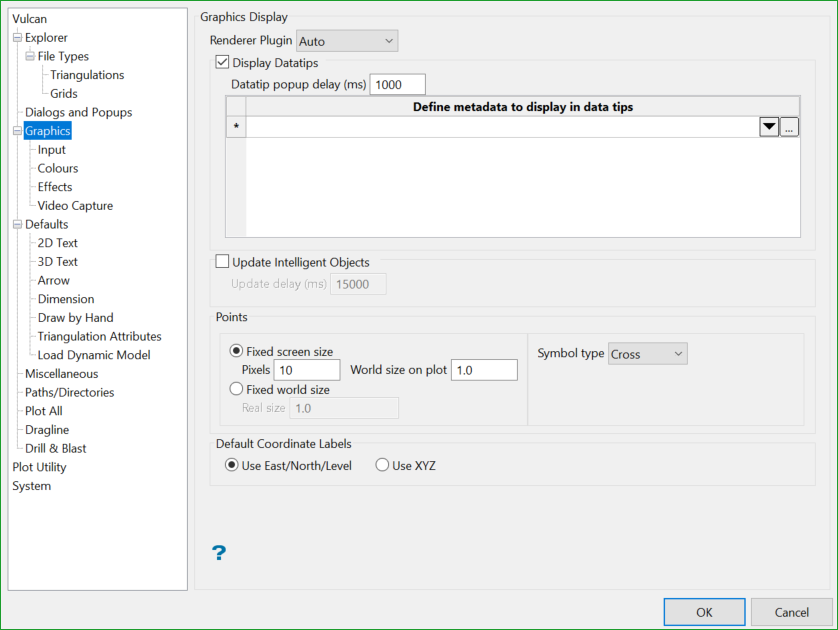838x630 pixels.
Task: Collapse the Defaults tree node
Action: pyautogui.click(x=17, y=224)
